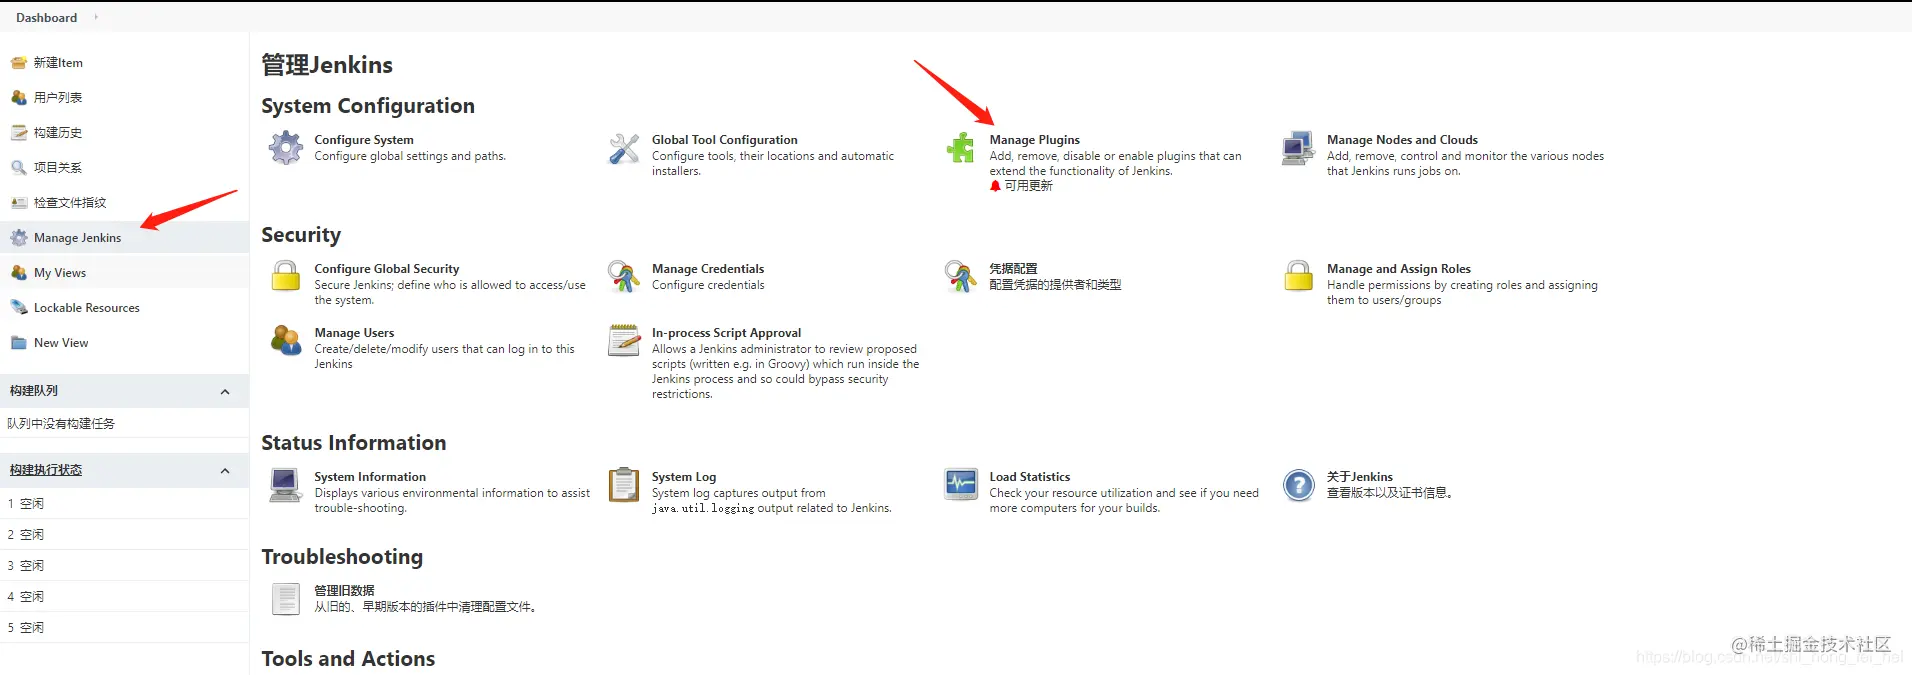Click the 用户列表 sidebar icon
The image size is (1912, 675).
(19, 97)
